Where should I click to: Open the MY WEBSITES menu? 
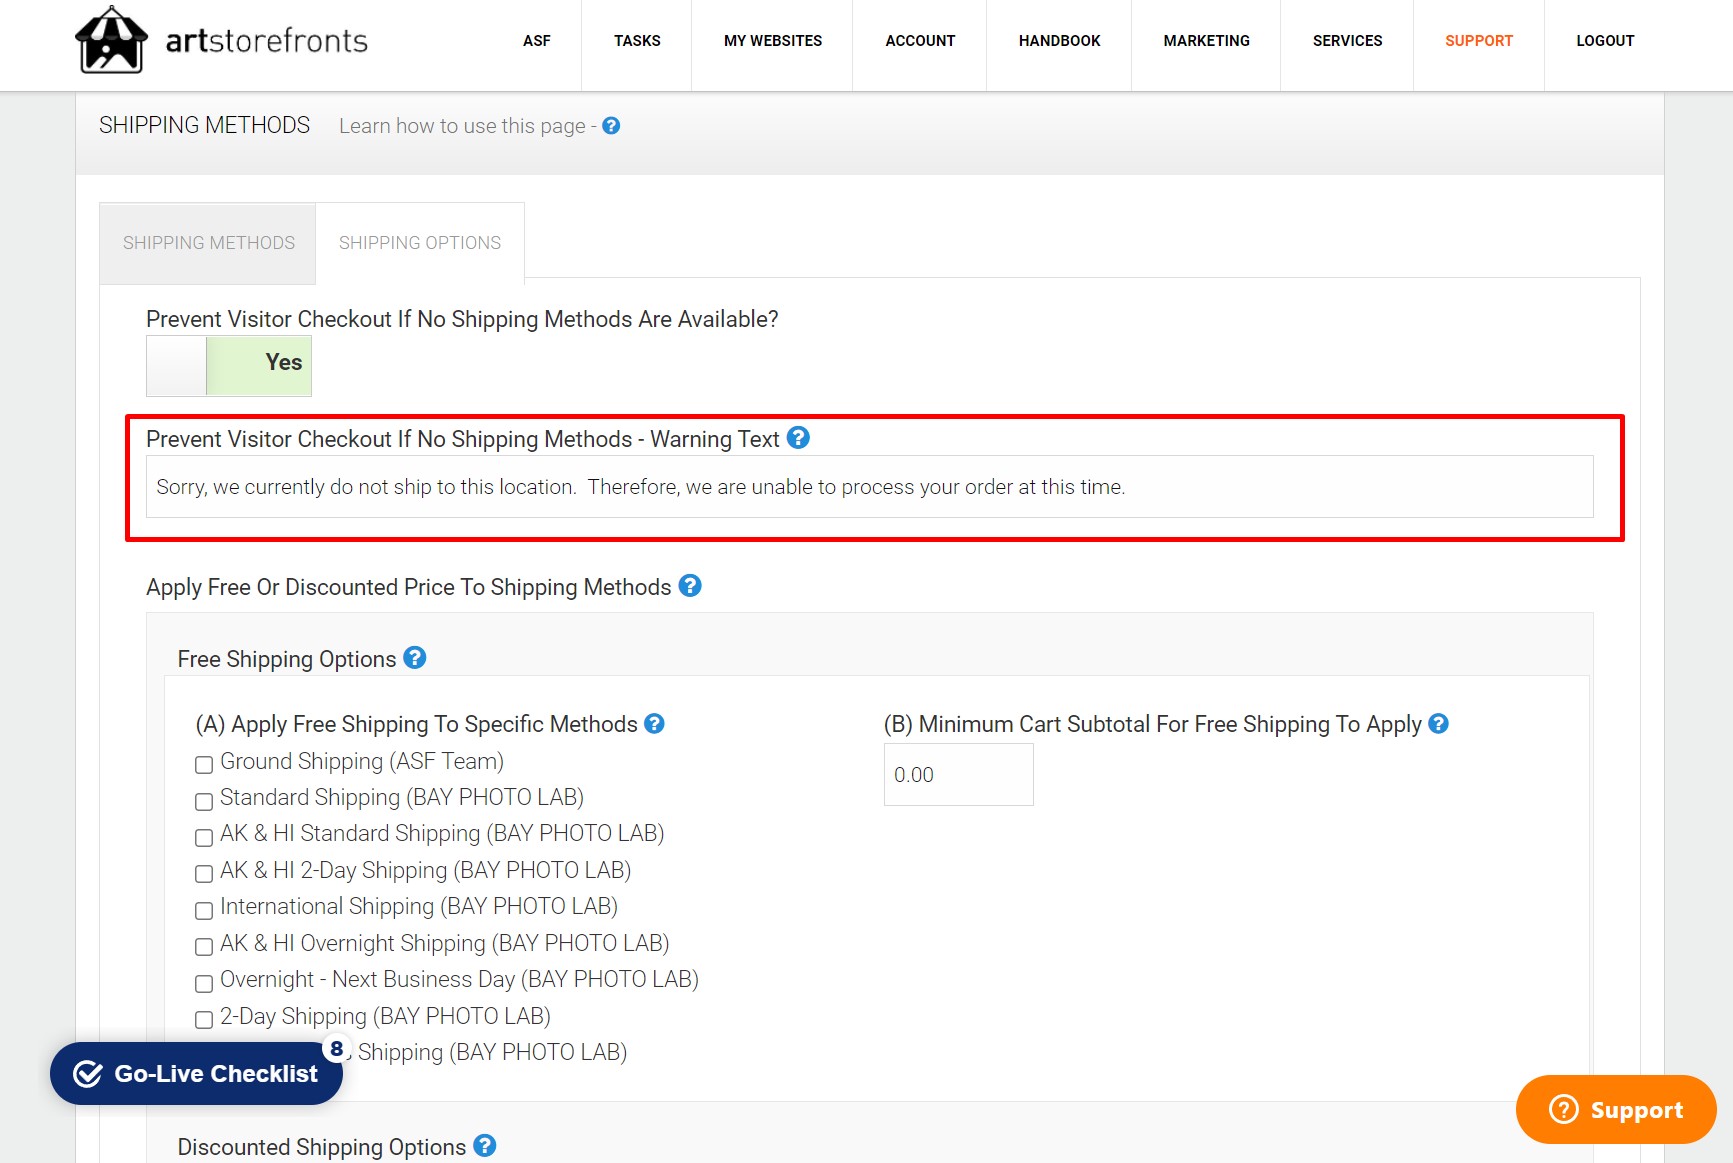tap(773, 41)
